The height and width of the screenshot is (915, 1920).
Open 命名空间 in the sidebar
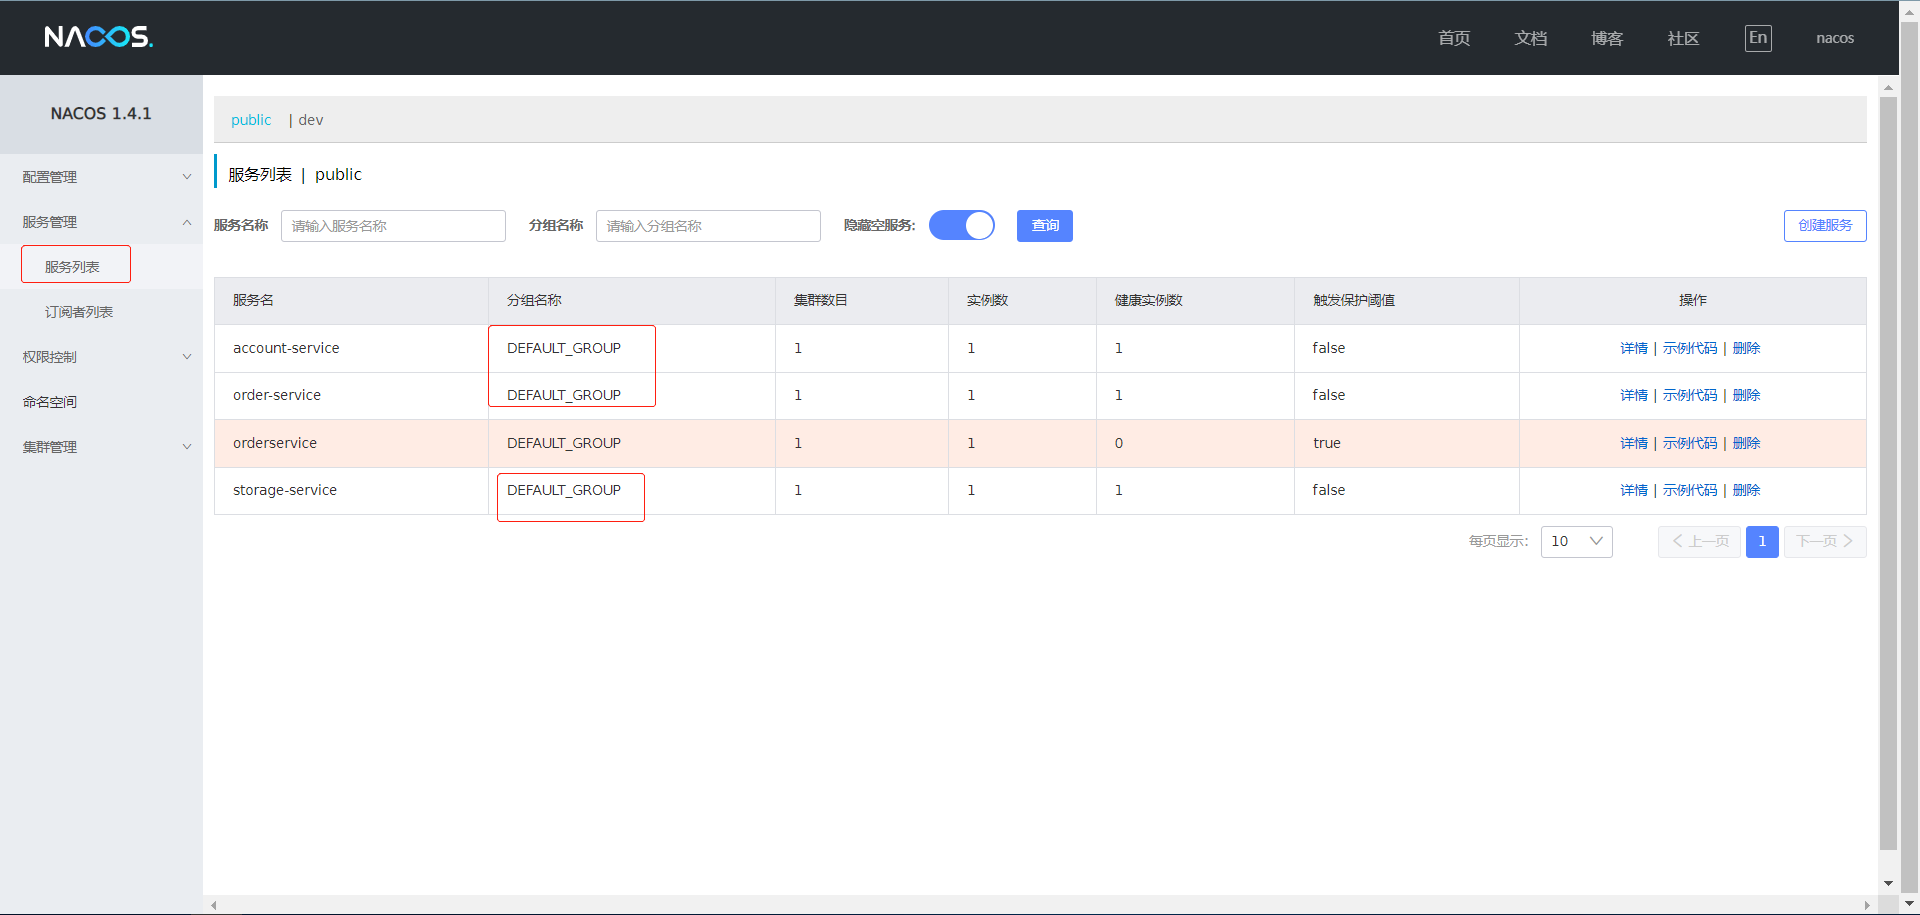tap(50, 402)
